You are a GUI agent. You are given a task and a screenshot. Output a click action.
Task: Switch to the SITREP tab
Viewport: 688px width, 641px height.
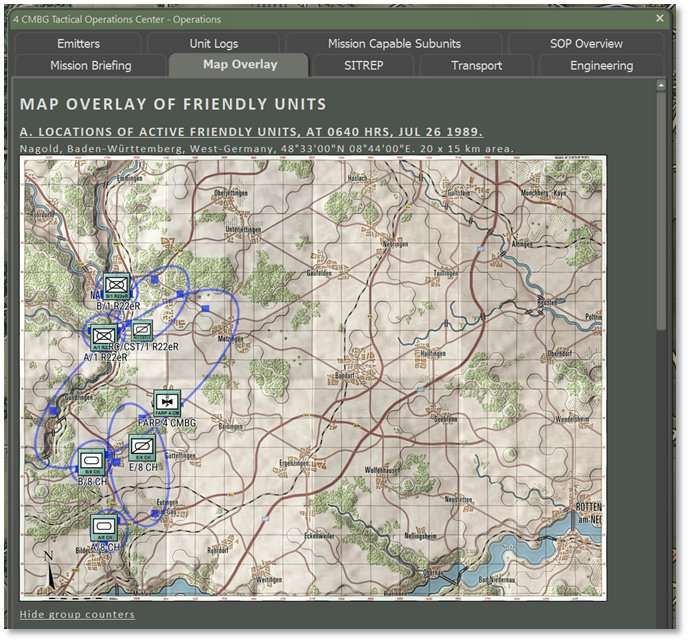(364, 66)
